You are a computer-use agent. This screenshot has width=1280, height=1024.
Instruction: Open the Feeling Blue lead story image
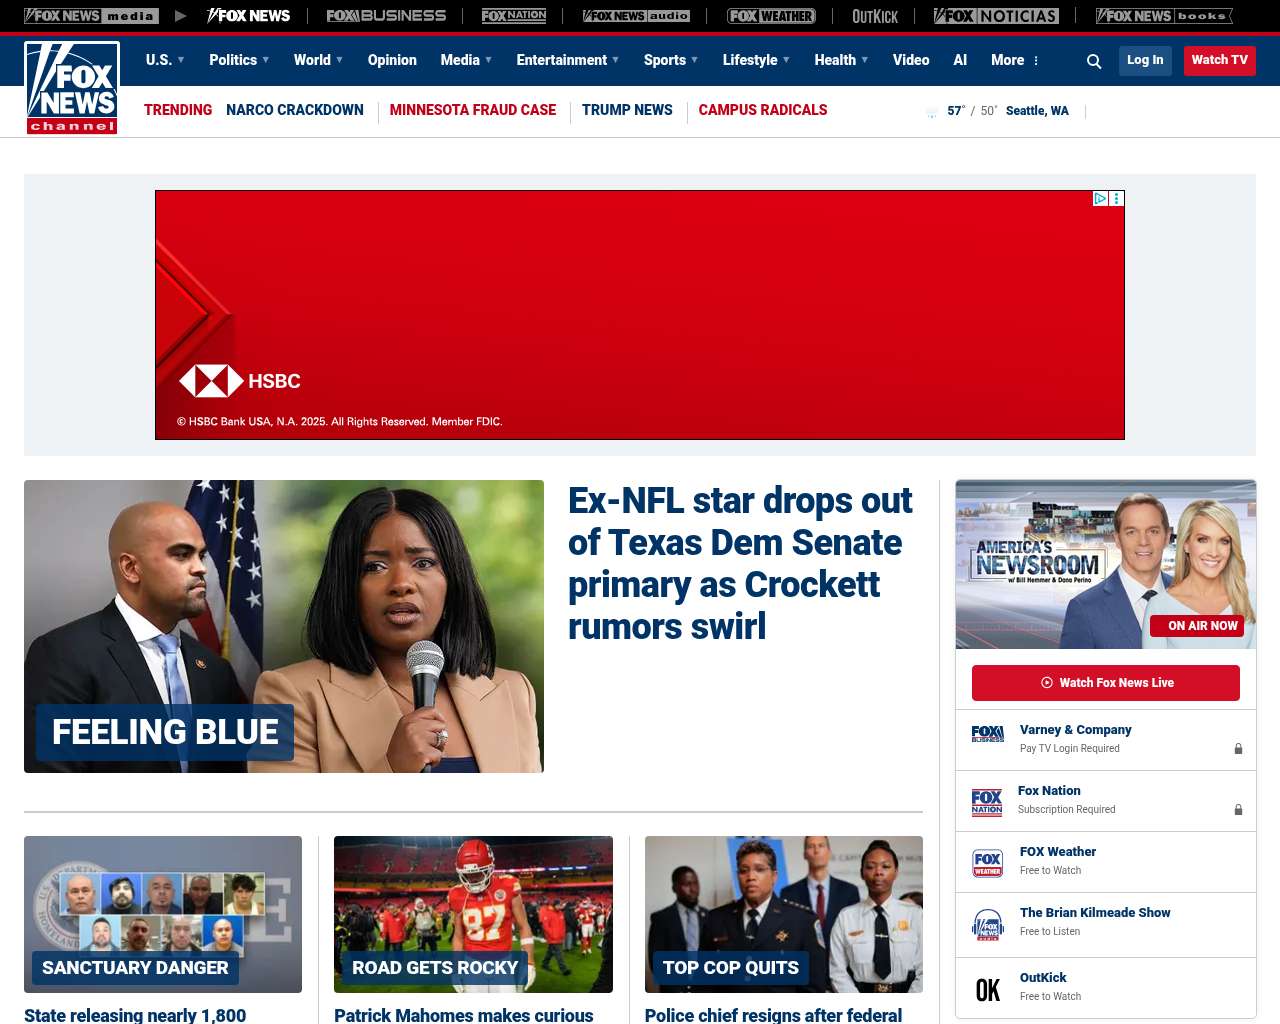click(x=284, y=626)
